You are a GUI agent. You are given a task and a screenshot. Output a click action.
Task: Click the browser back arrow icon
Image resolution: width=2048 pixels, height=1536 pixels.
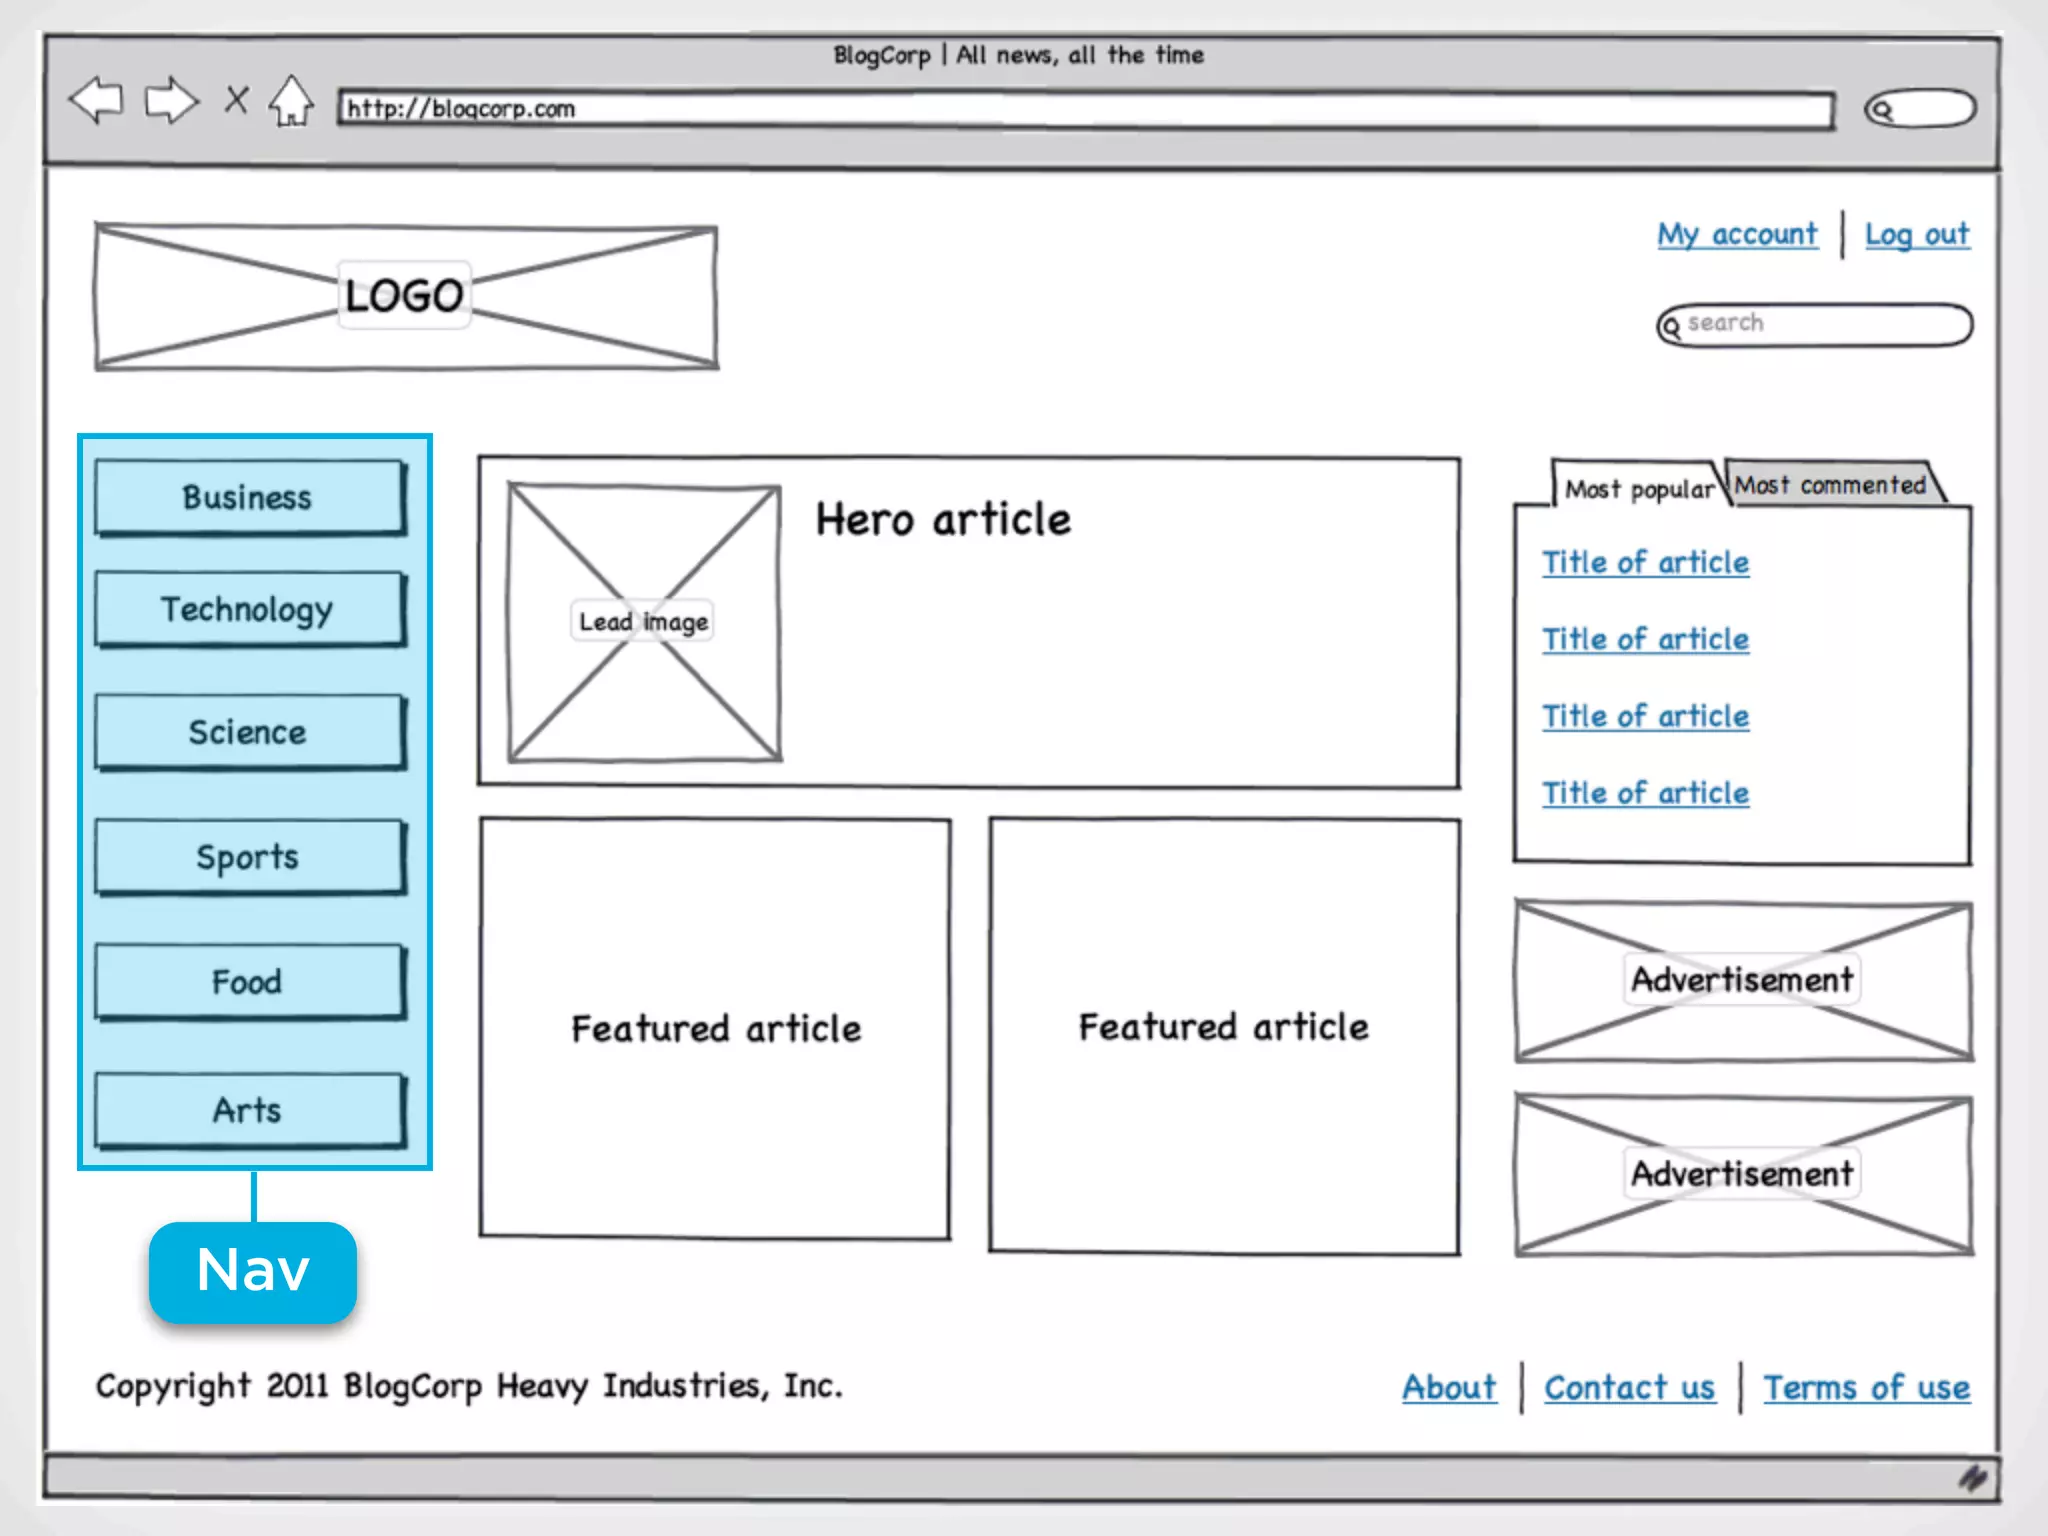[x=96, y=101]
